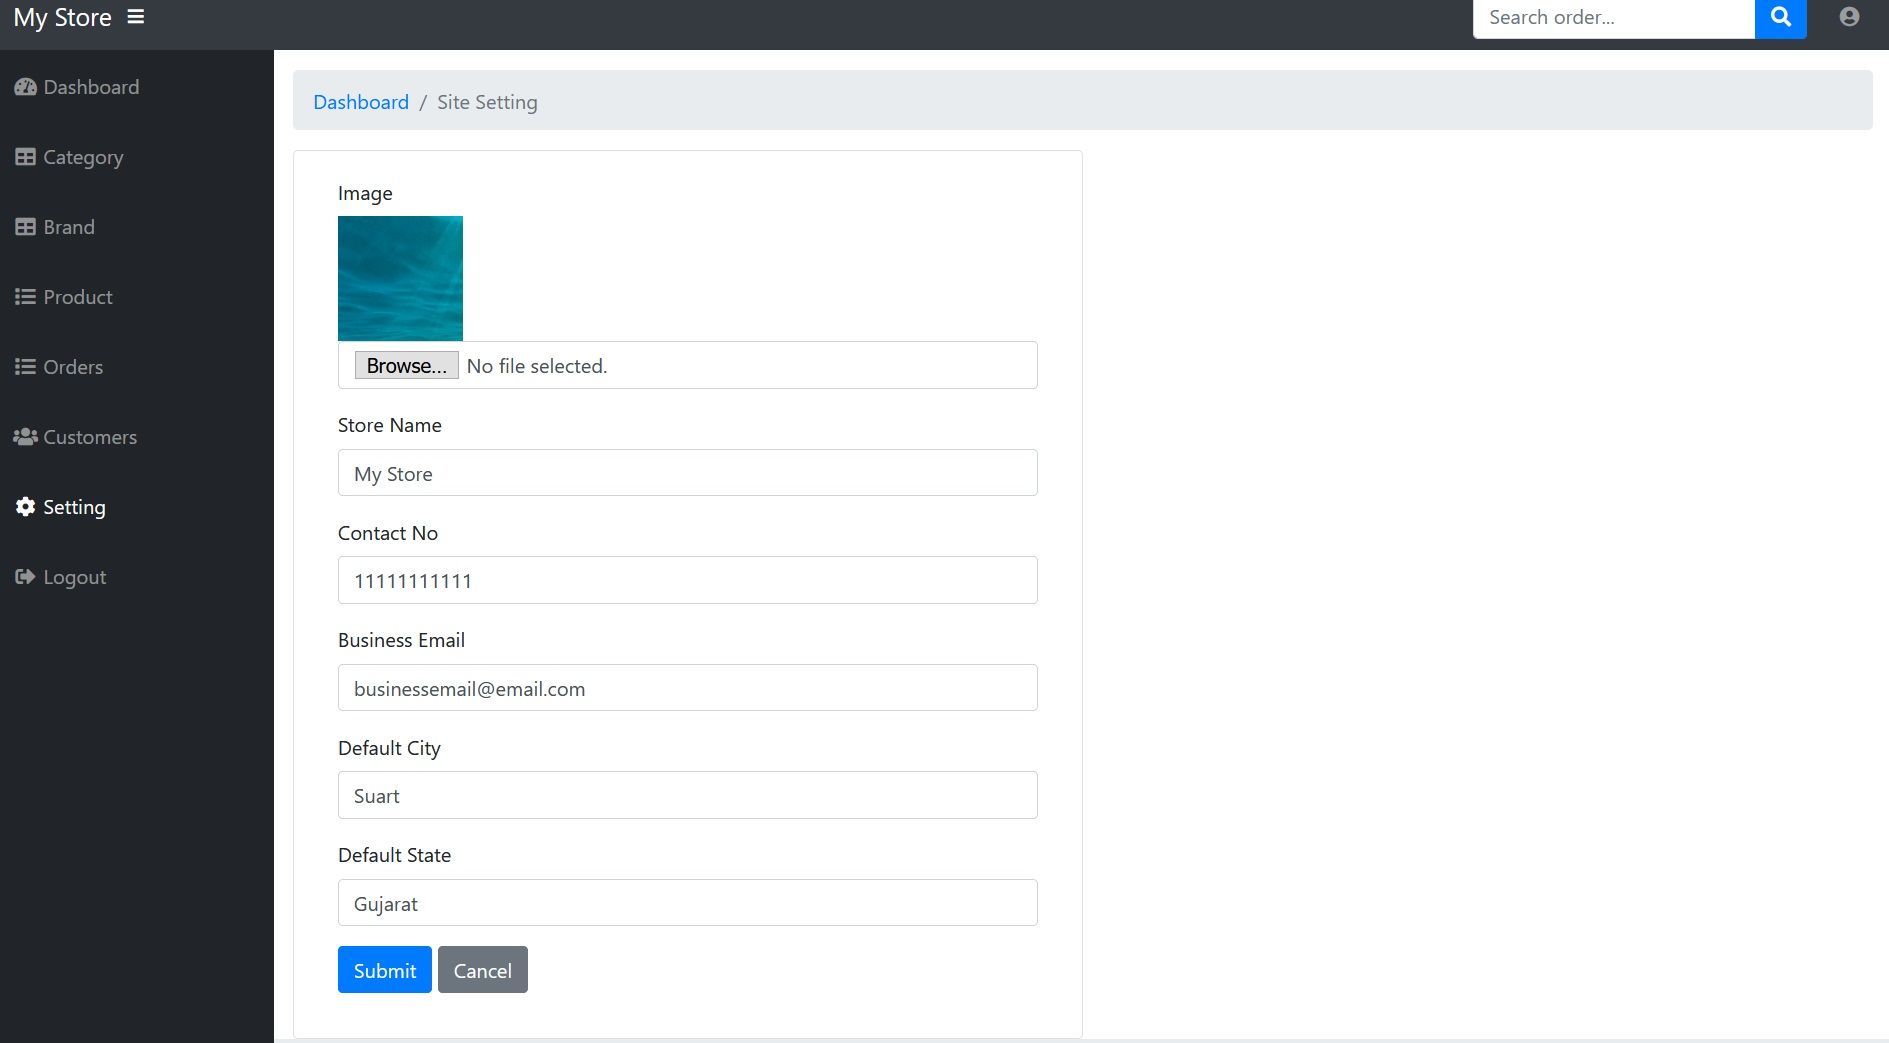The image size is (1889, 1043).
Task: Toggle the sidebar hamburger menu icon
Action: (136, 17)
